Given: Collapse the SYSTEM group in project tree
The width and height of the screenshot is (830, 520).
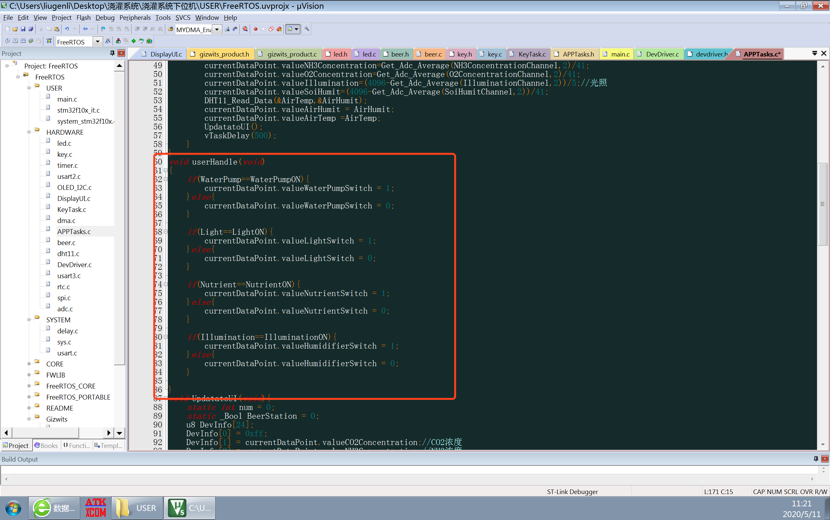Looking at the screenshot, I should click(29, 320).
